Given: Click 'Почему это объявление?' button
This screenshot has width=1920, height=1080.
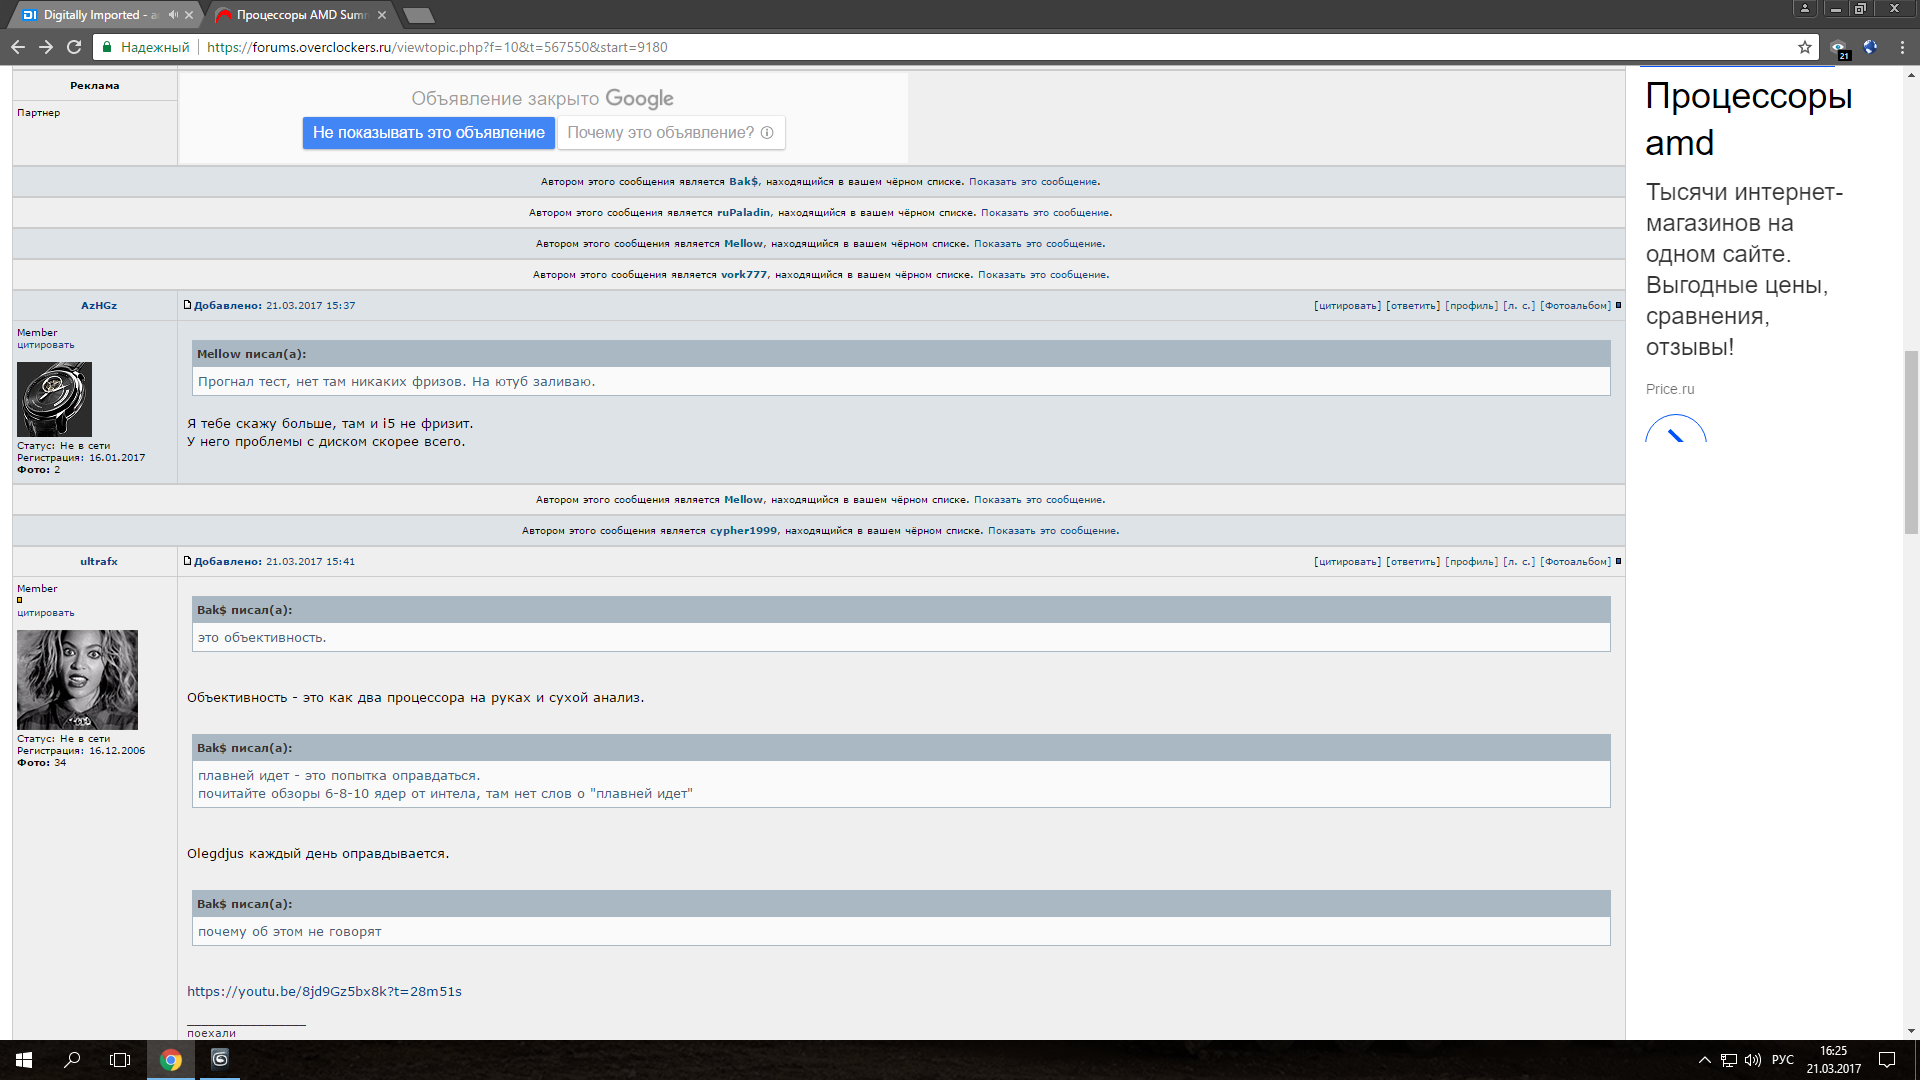Looking at the screenshot, I should pyautogui.click(x=670, y=133).
